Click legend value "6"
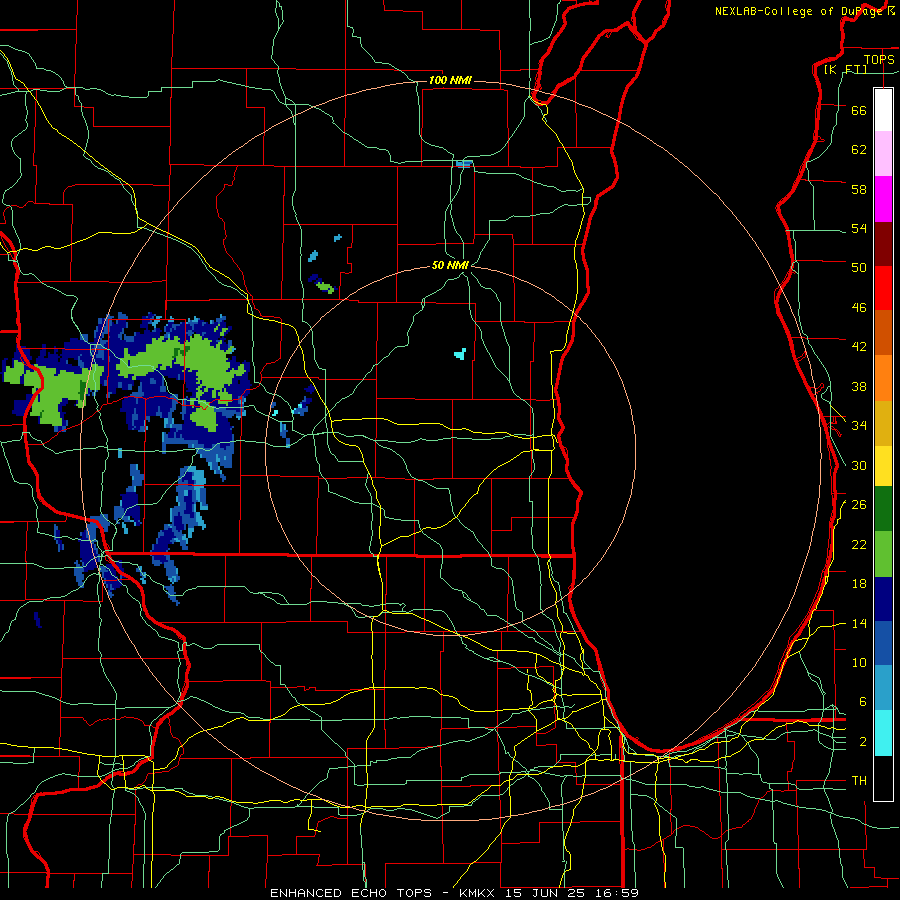The width and height of the screenshot is (900, 900). (x=862, y=702)
